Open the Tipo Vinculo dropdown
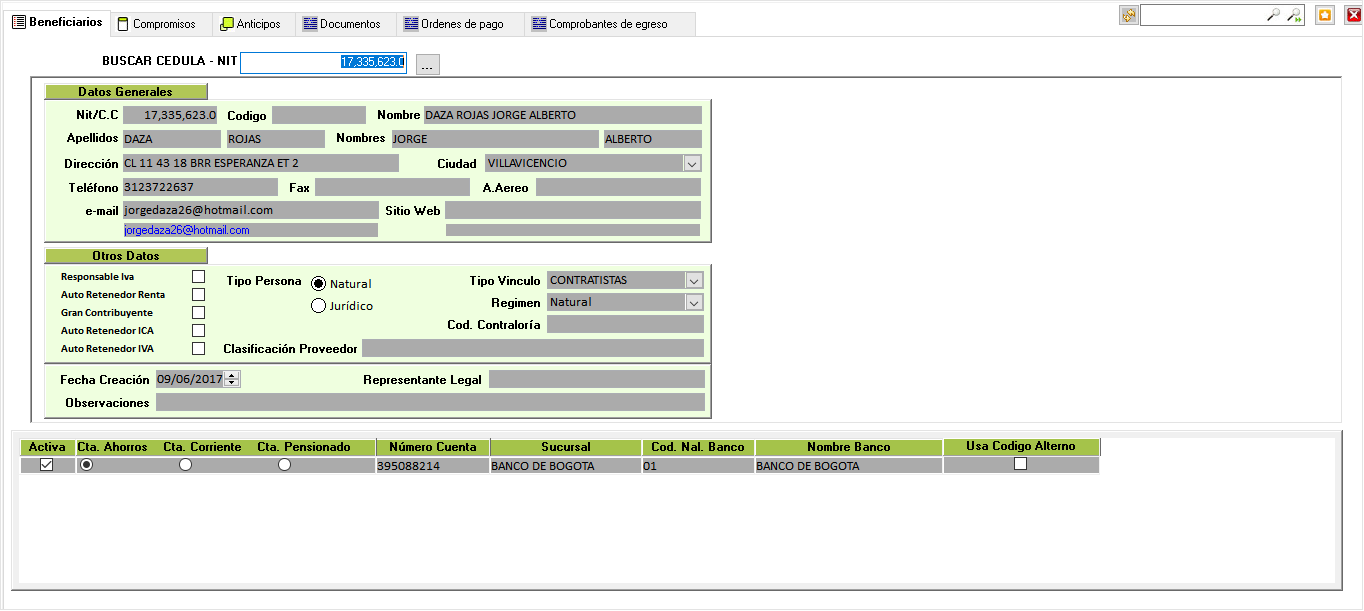This screenshot has height=611, width=1364. coord(694,281)
